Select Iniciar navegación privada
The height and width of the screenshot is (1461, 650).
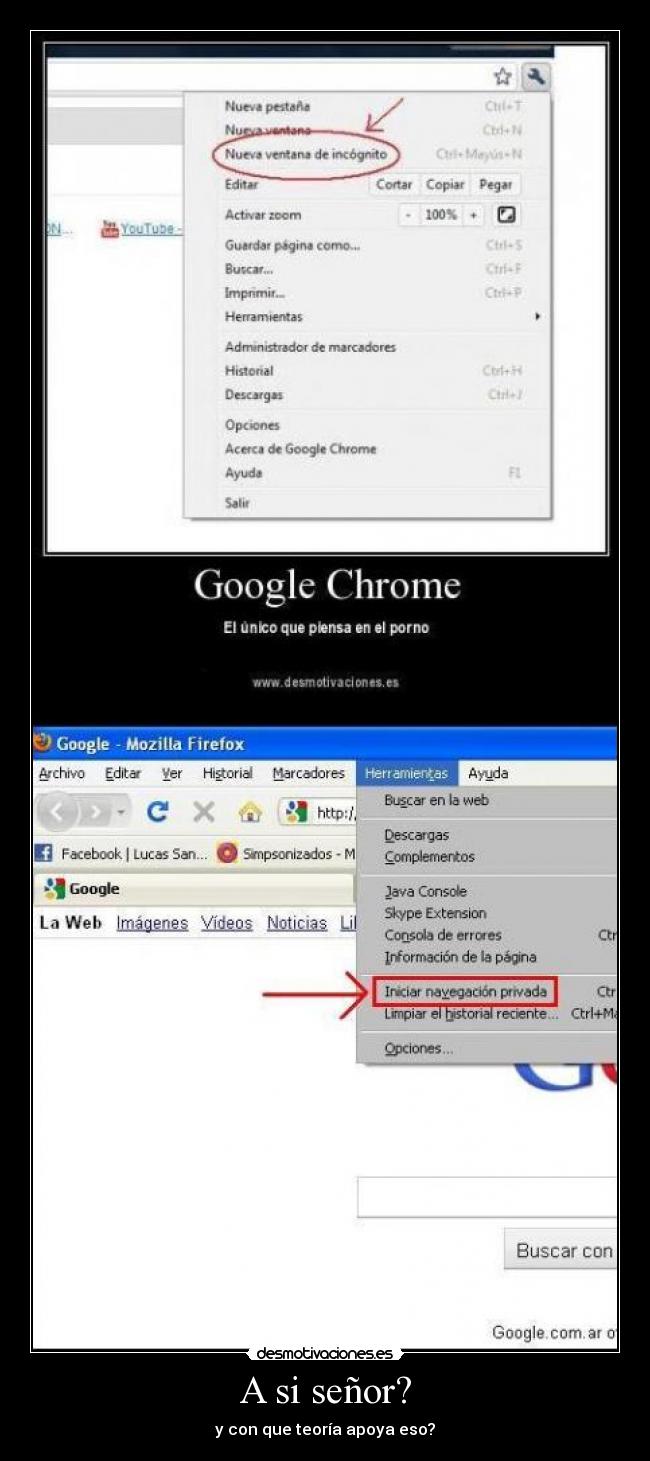pos(466,992)
